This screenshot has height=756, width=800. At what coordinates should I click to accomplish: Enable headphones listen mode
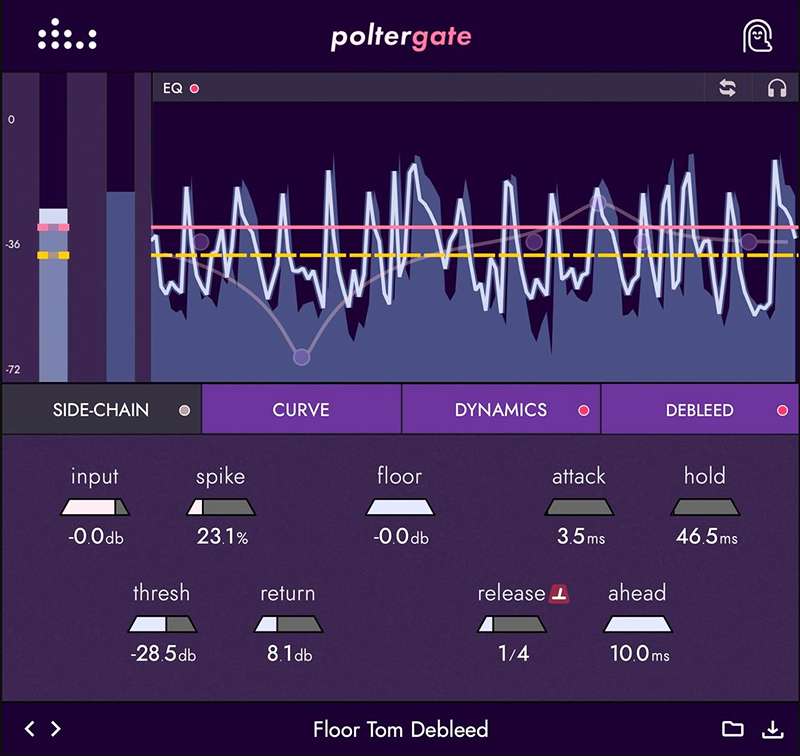[x=776, y=88]
